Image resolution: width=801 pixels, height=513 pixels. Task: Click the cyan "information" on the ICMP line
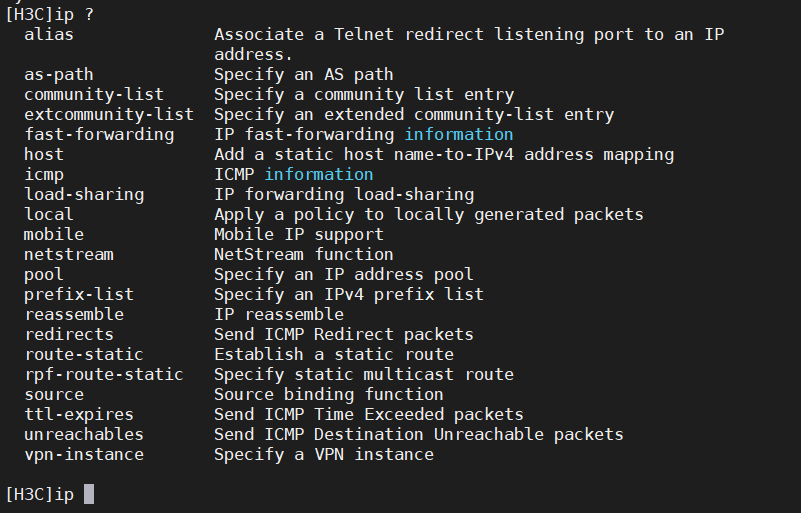tap(318, 174)
